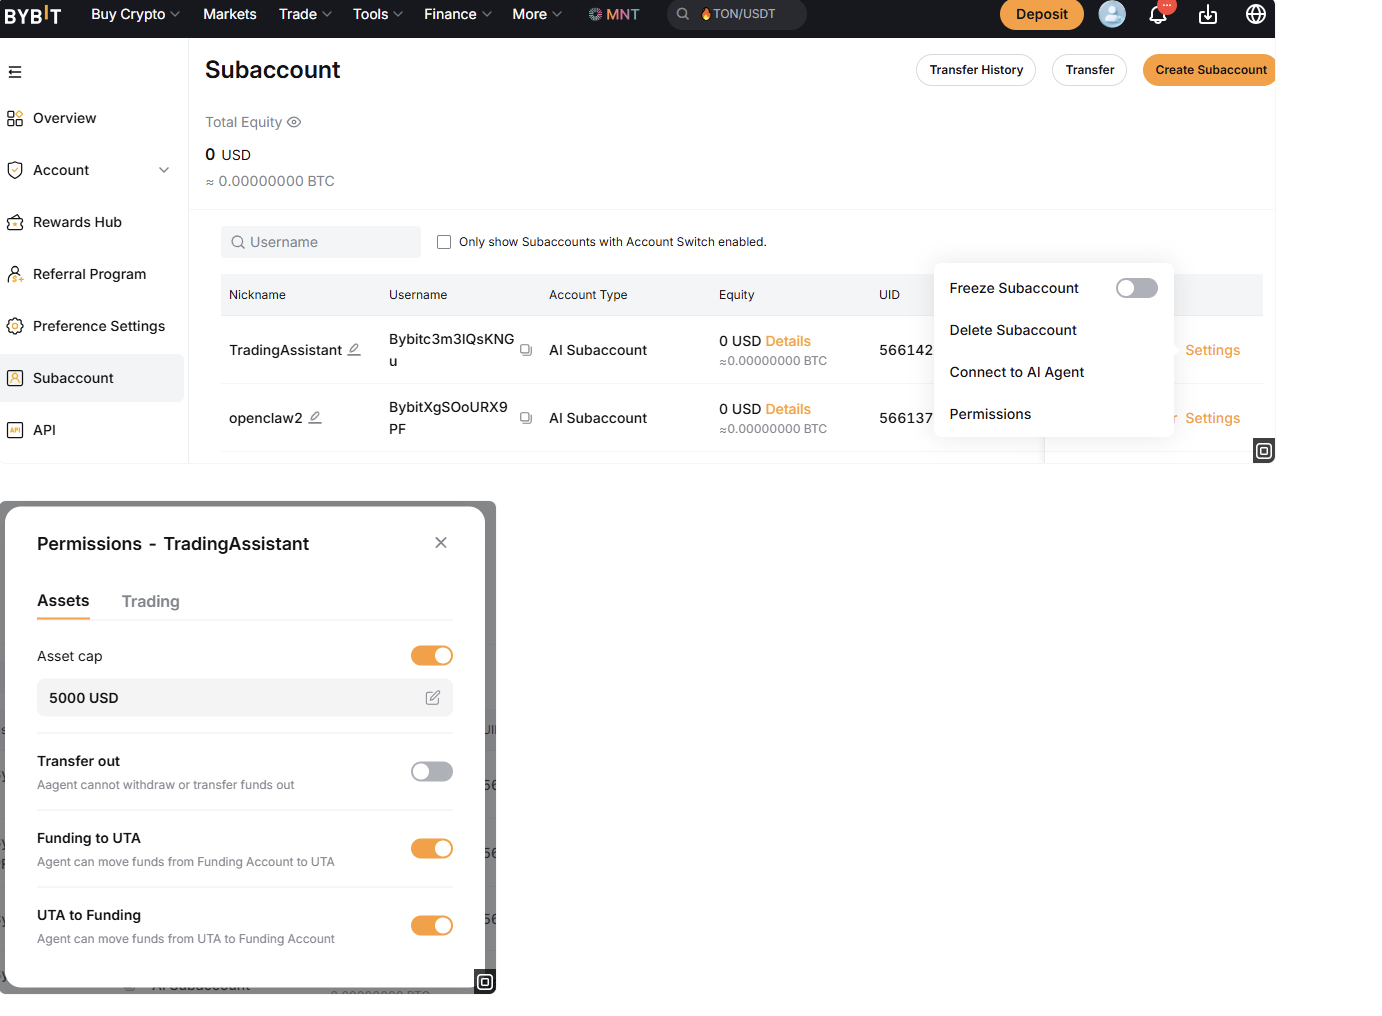The image size is (1382, 1016).
Task: Enable the Freeze Subaccount switch
Action: coord(1137,288)
